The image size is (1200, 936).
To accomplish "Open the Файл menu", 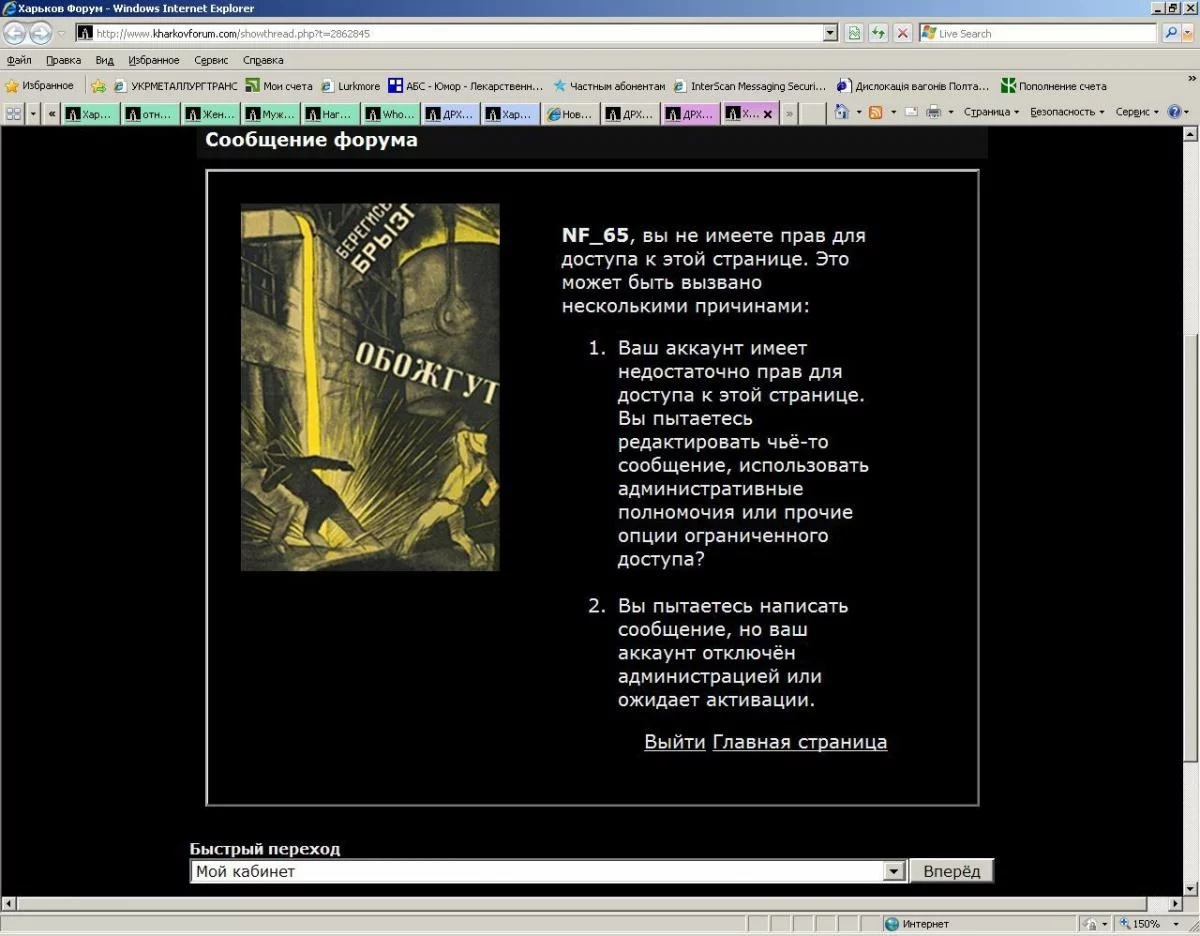I will click(x=19, y=60).
